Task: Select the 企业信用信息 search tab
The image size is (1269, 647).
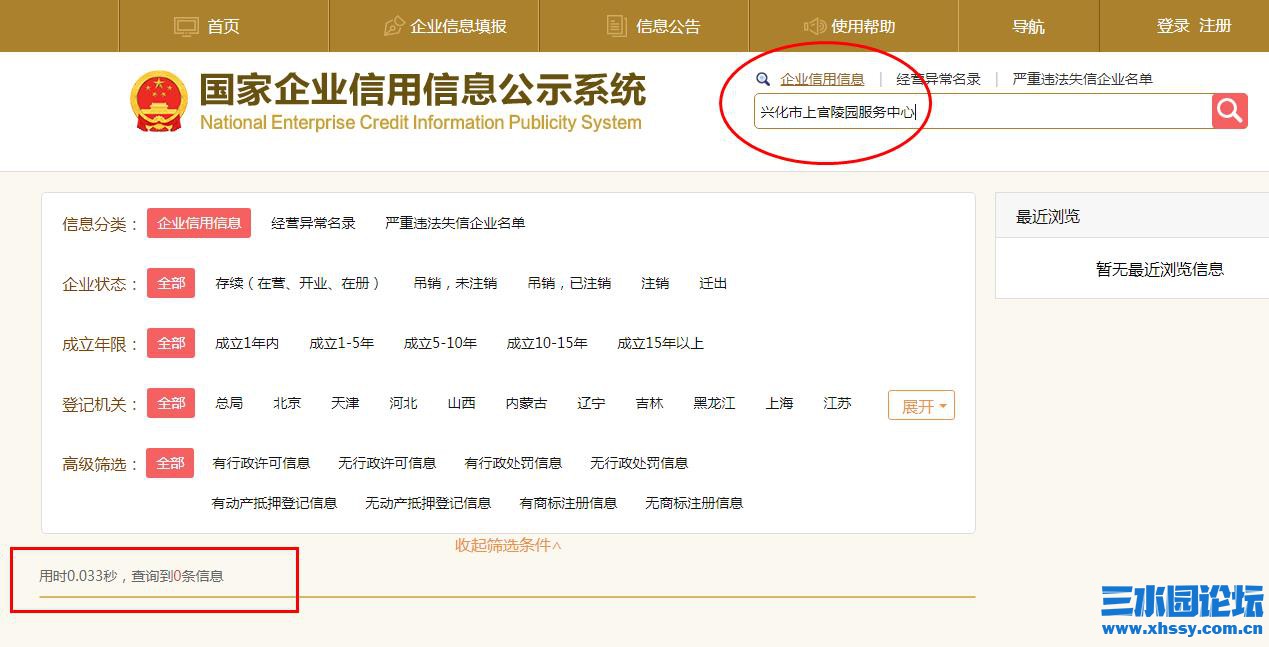Action: [822, 79]
